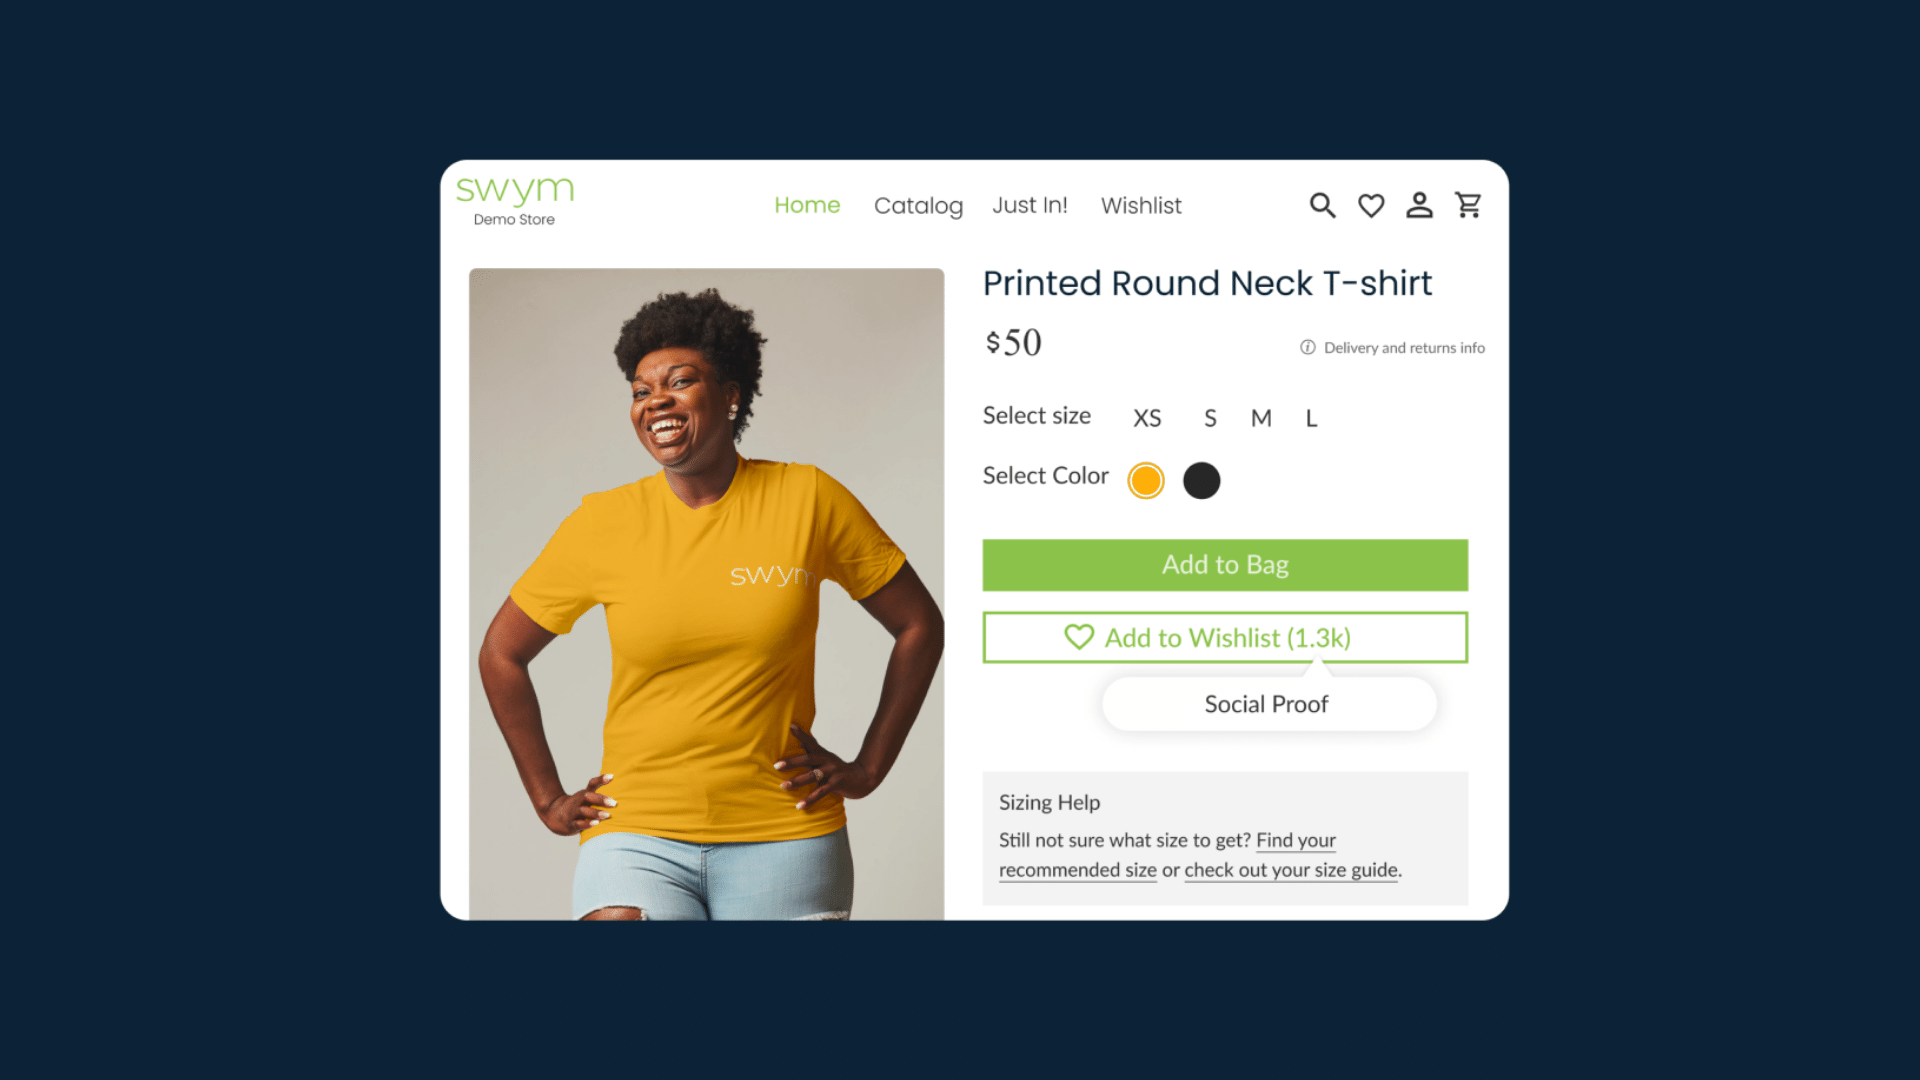Click the info icon beside Delivery and returns

(1307, 348)
